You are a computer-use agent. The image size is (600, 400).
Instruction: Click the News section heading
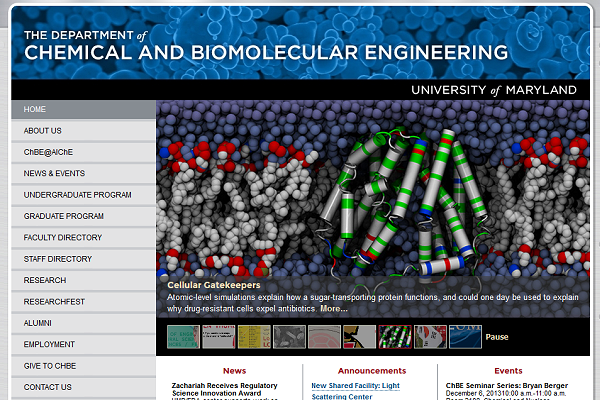click(235, 371)
